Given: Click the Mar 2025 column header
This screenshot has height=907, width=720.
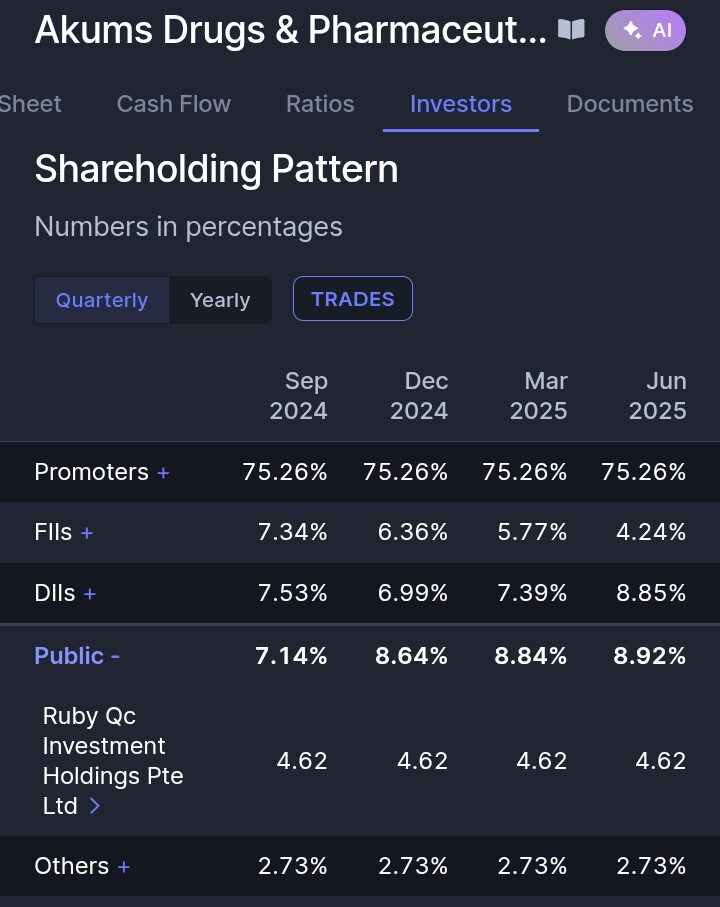Looking at the screenshot, I should click(538, 396).
